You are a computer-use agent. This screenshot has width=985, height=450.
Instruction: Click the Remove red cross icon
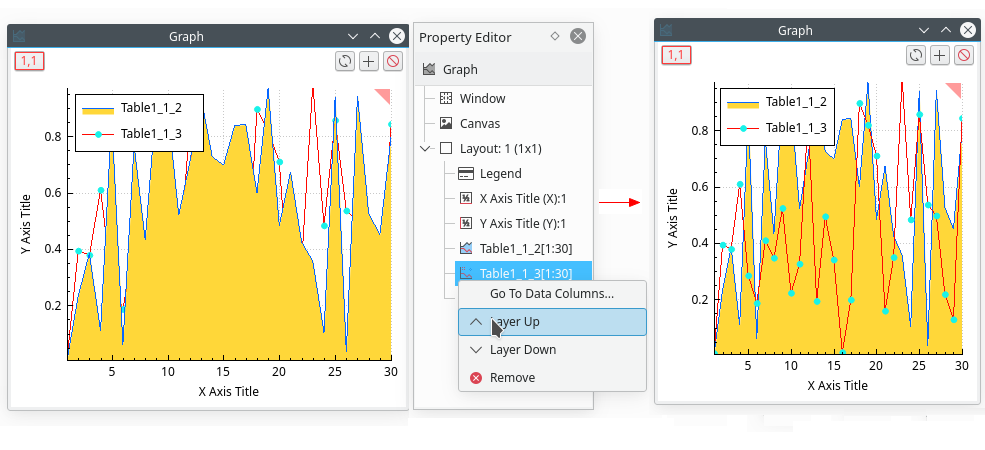click(476, 378)
